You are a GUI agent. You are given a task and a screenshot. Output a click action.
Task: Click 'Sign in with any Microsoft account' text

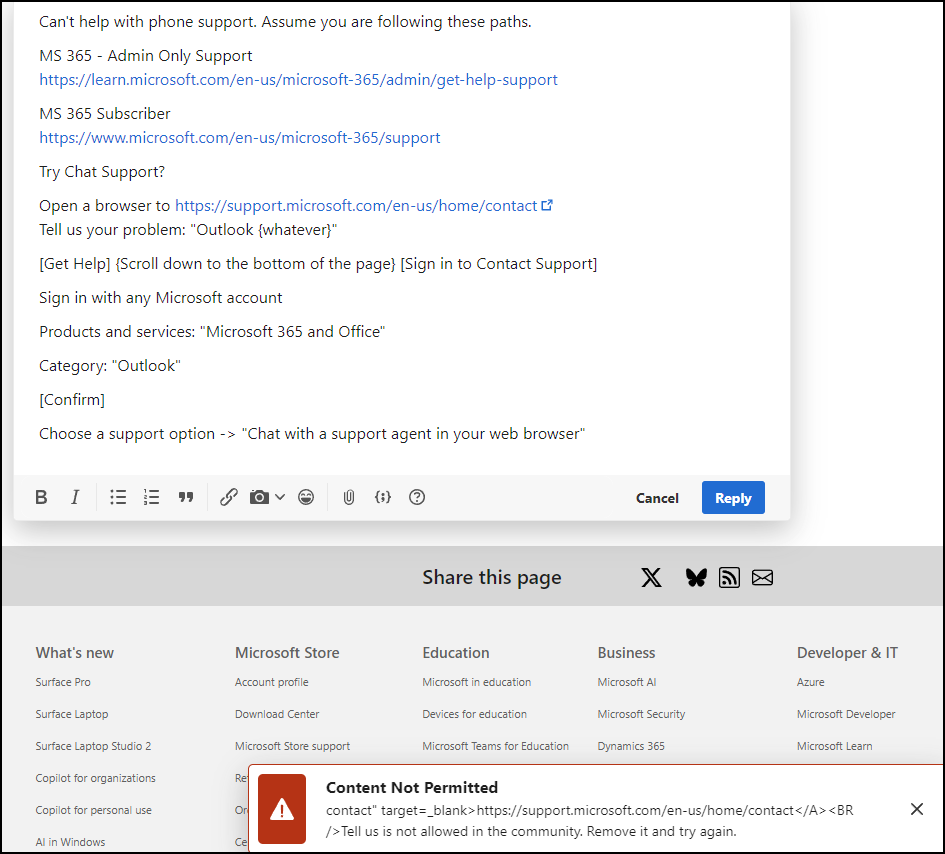pyautogui.click(x=160, y=298)
